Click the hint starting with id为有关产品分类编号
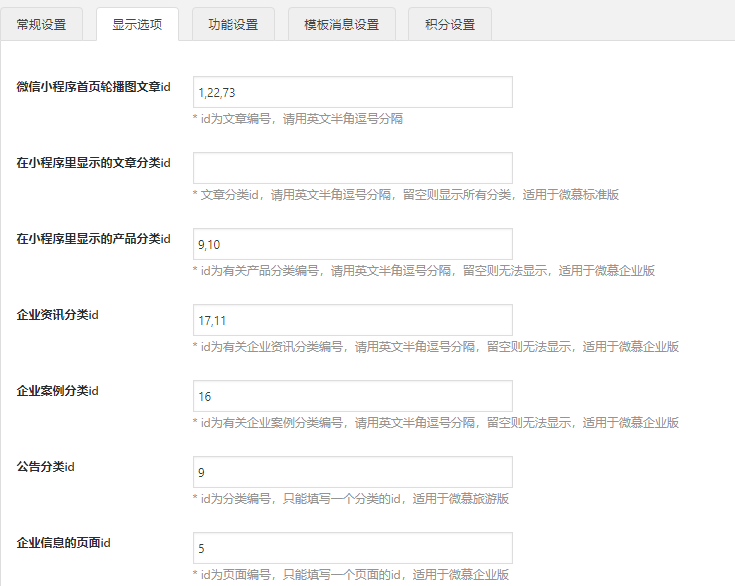Image resolution: width=735 pixels, height=586 pixels. 424,270
